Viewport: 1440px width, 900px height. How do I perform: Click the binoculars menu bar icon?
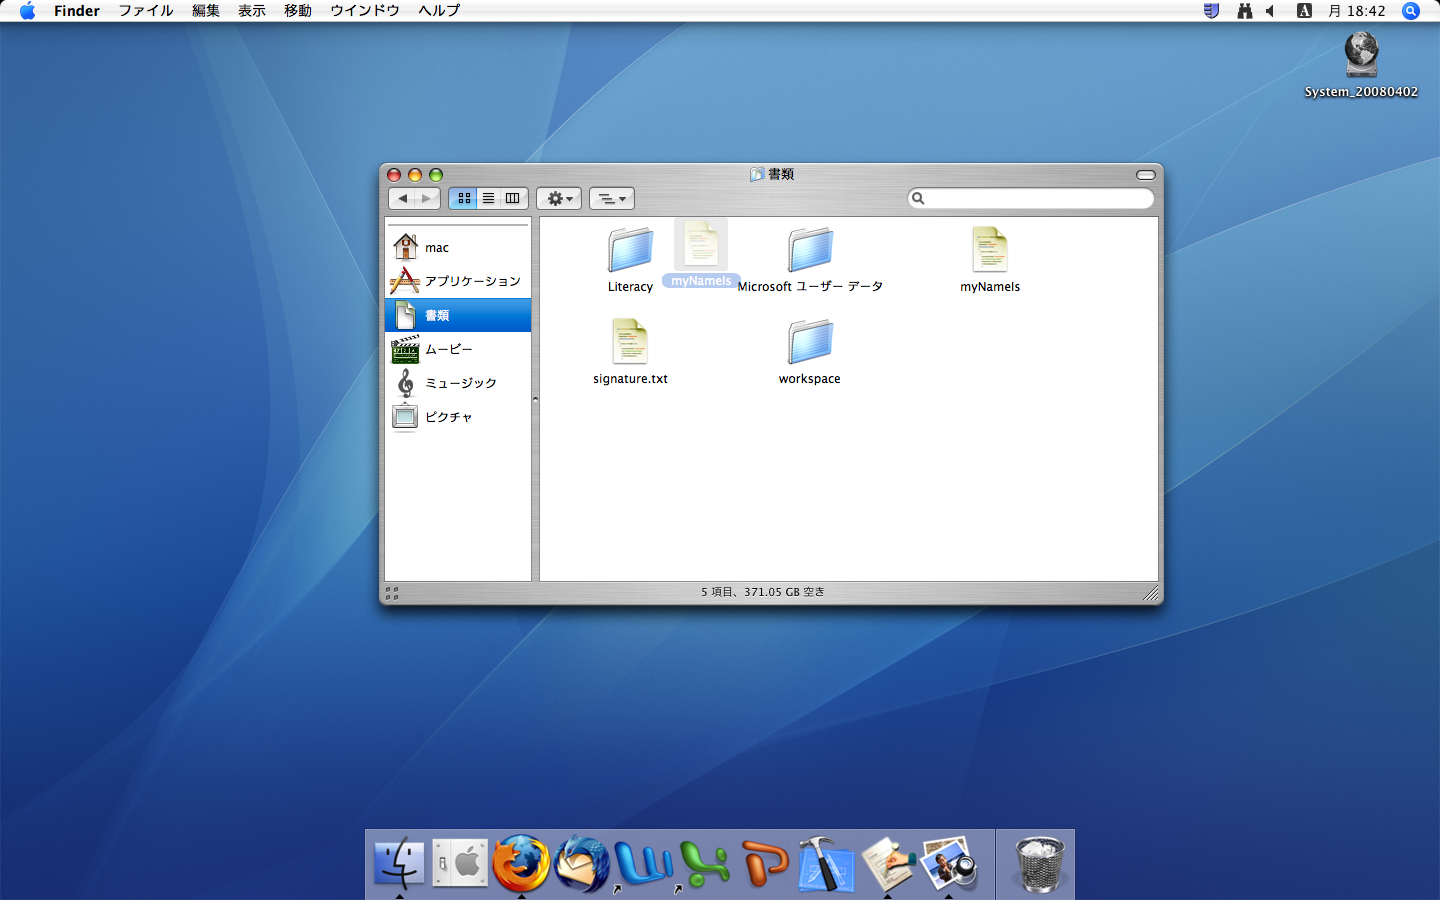(1244, 11)
